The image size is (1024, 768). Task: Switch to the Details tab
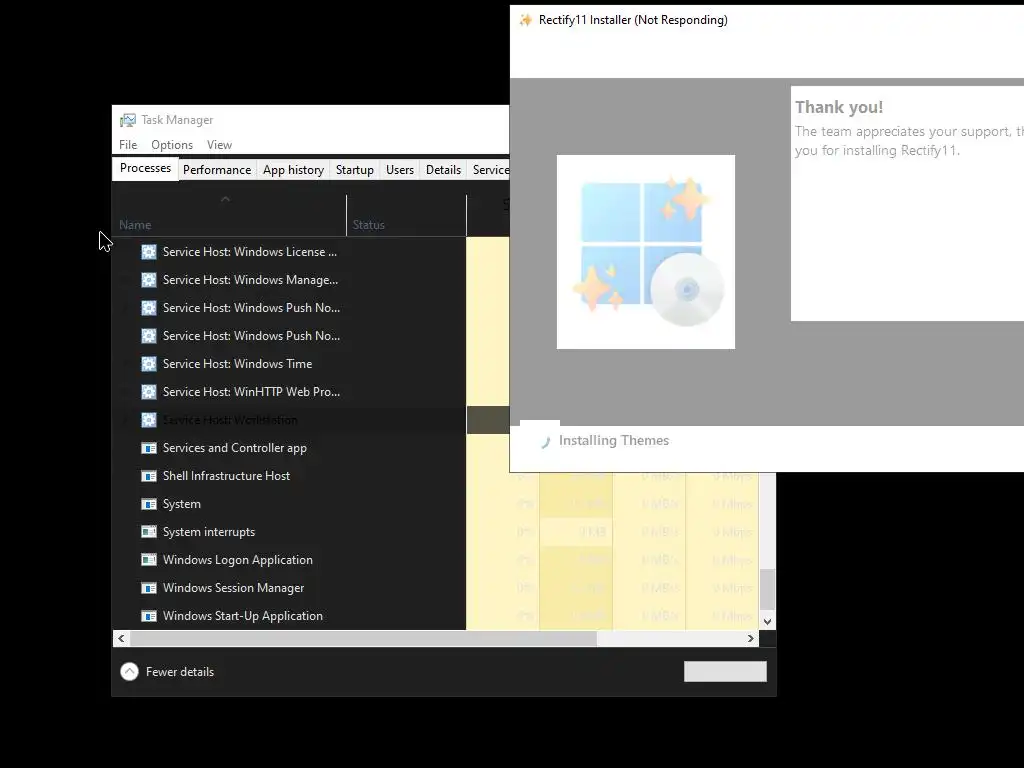pos(443,170)
